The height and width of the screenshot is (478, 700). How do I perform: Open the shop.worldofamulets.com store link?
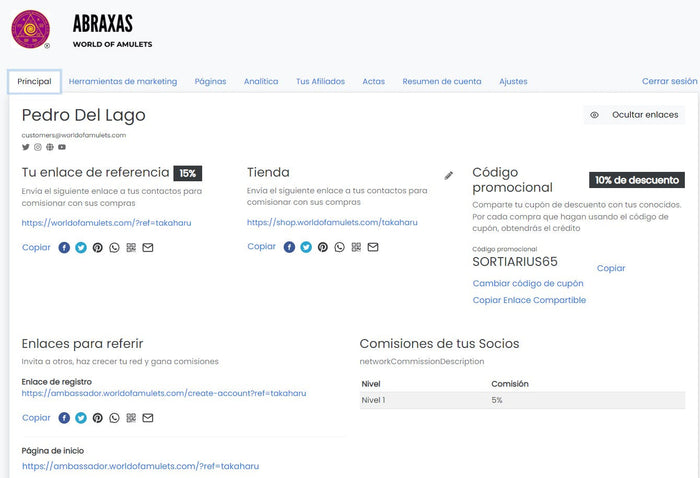point(332,222)
